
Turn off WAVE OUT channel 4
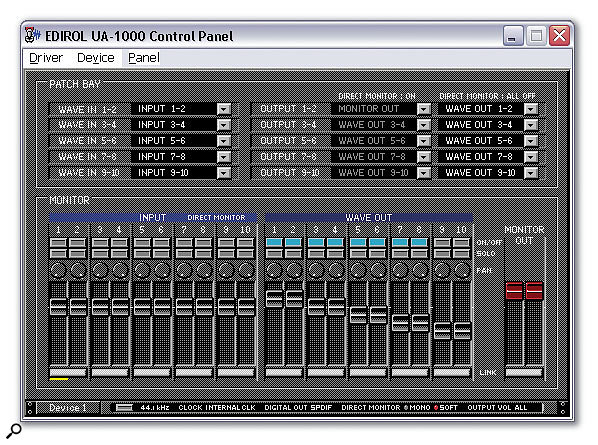pos(335,243)
